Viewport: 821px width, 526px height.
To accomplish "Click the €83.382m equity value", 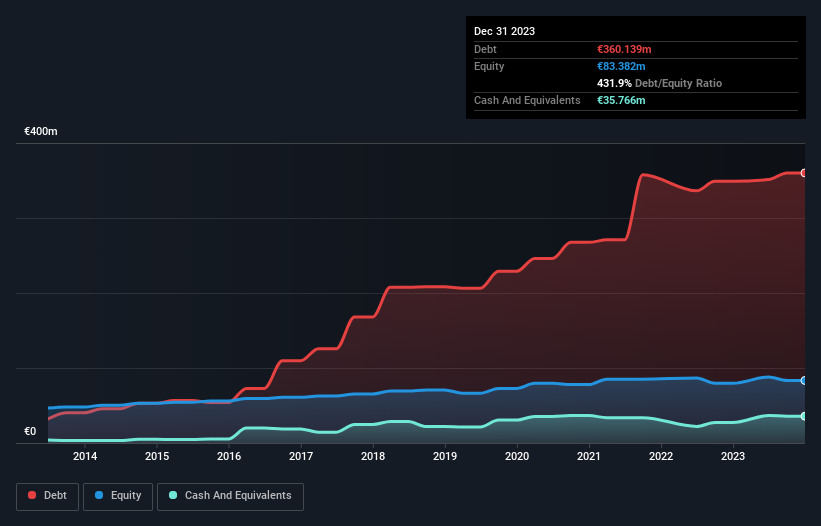I will pos(621,66).
